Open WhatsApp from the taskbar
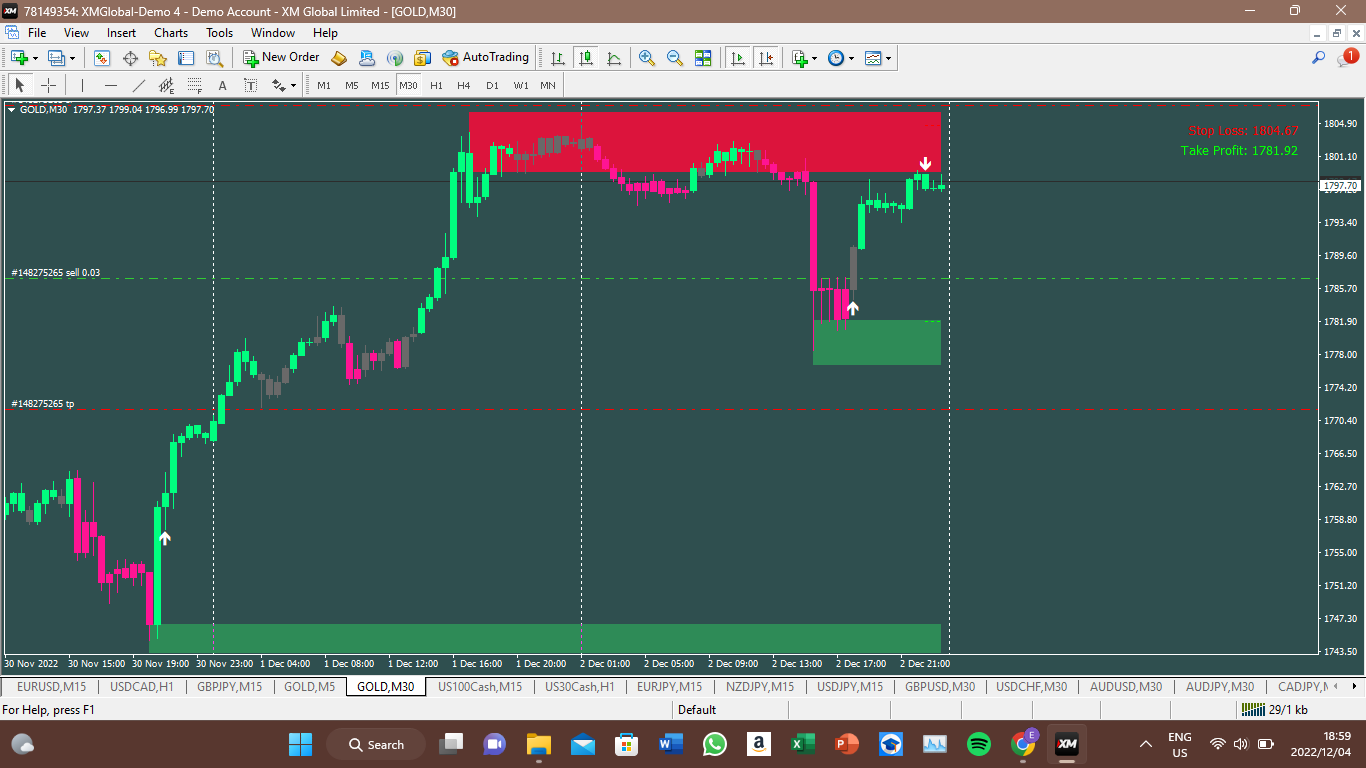 (x=715, y=744)
